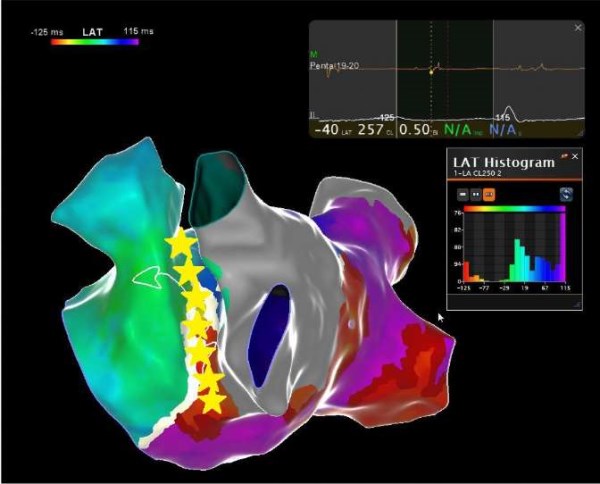The width and height of the screenshot is (600, 484).
Task: Click the topmost yellow star ablation marker
Action: point(179,242)
